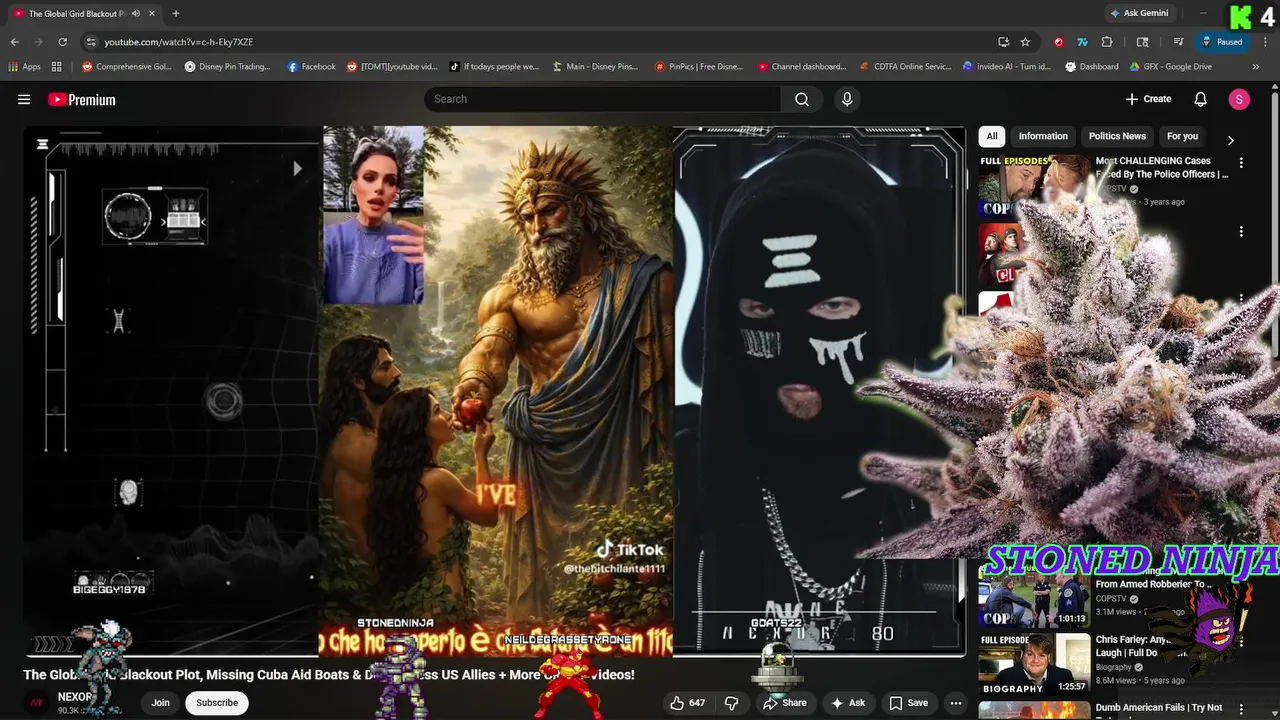The height and width of the screenshot is (720, 1280).
Task: Open Ask Gemini in Chrome
Action: click(1139, 13)
